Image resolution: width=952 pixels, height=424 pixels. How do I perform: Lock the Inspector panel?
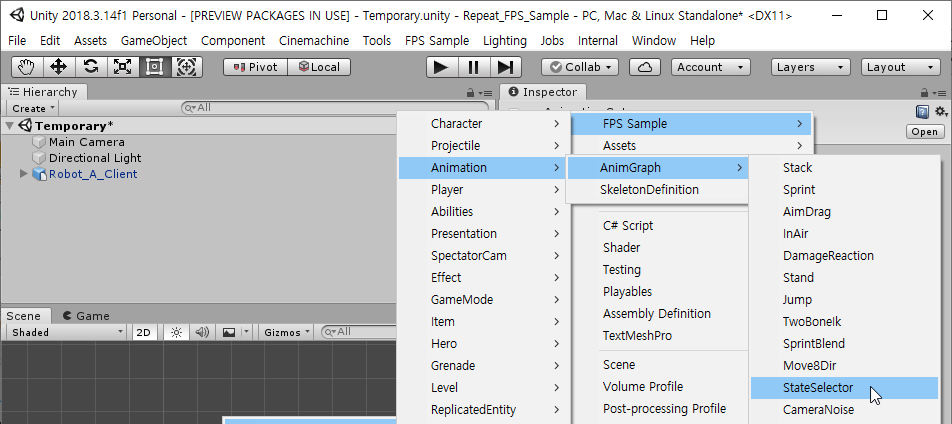925,93
